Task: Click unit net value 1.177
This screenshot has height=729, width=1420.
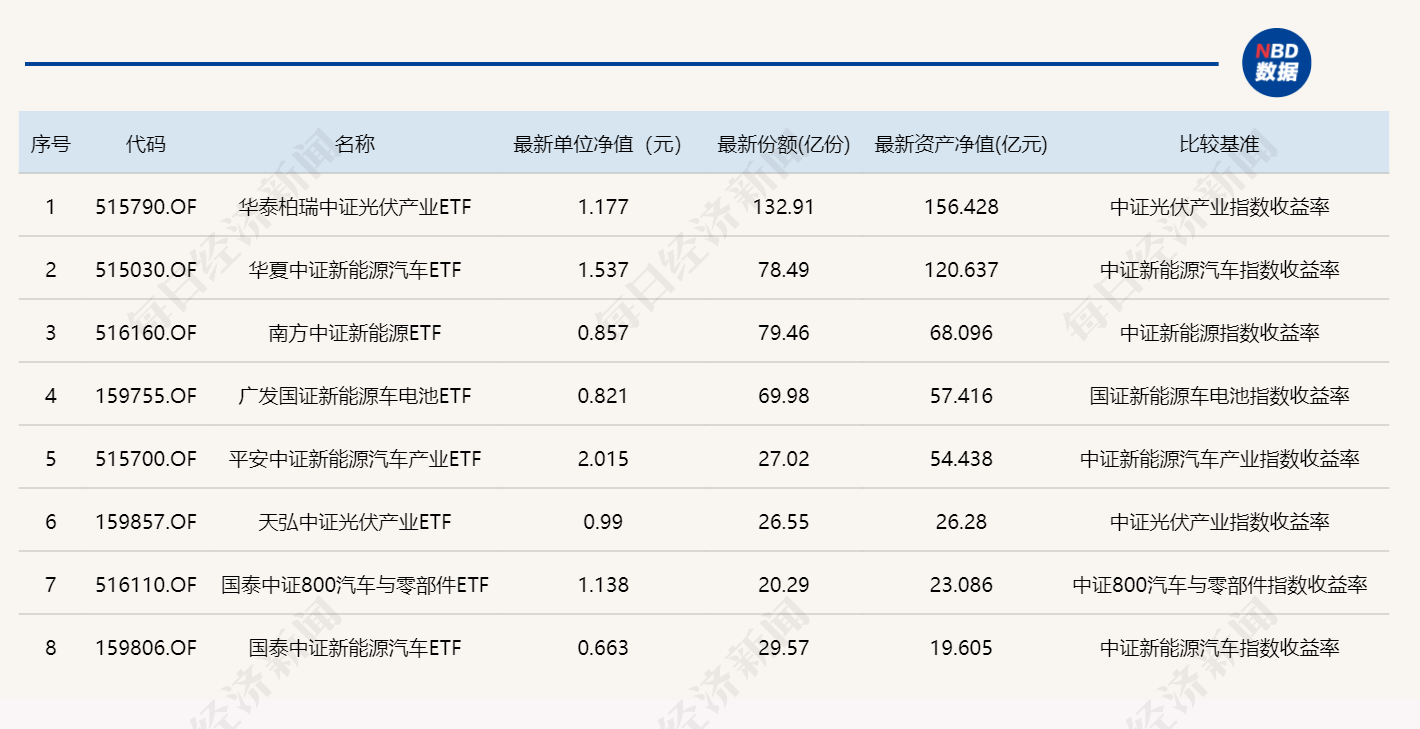Action: 603,207
